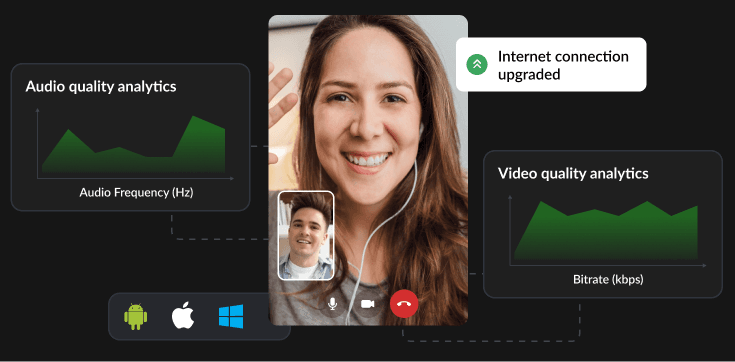This screenshot has height=362, width=735.
Task: Open the small self-view video thumbnail
Action: click(x=306, y=235)
